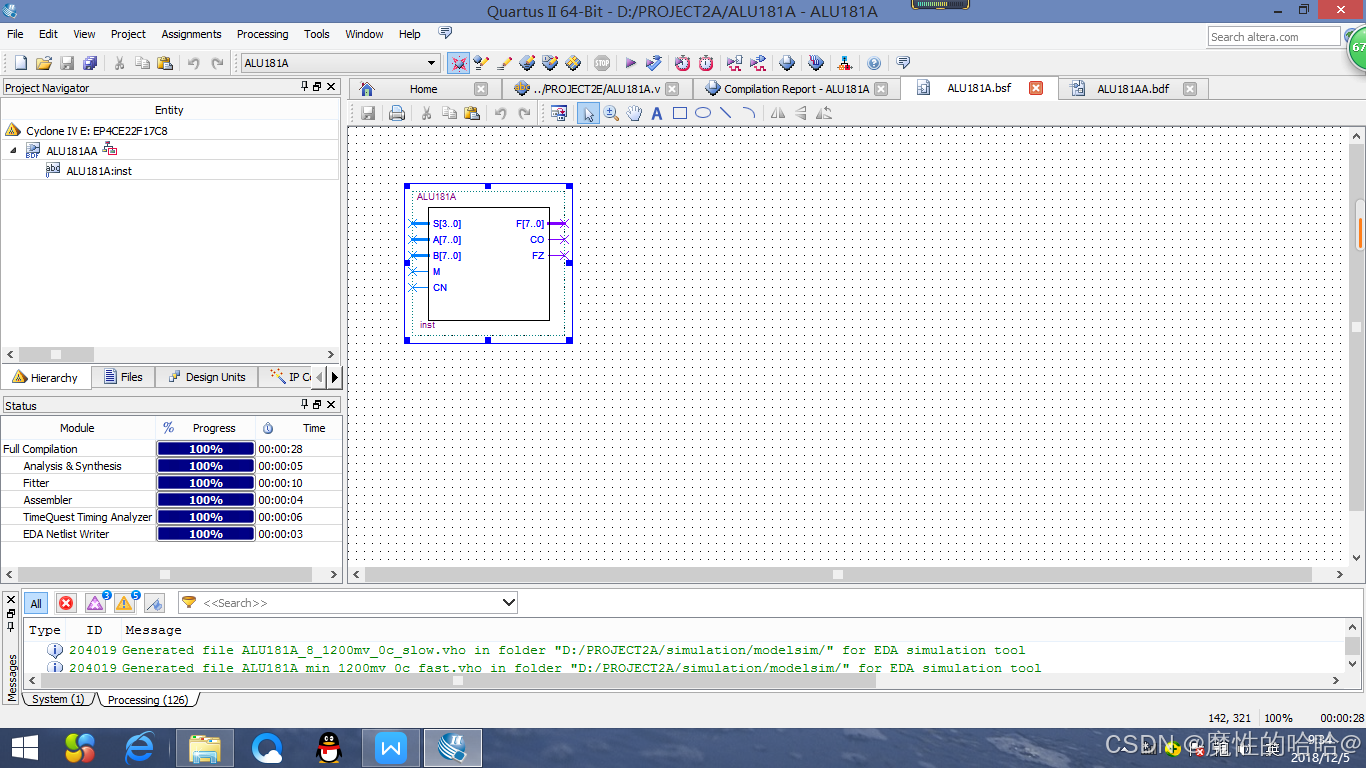Image resolution: width=1366 pixels, height=768 pixels.
Task: Select the Line drawing tool
Action: pyautogui.click(x=726, y=113)
